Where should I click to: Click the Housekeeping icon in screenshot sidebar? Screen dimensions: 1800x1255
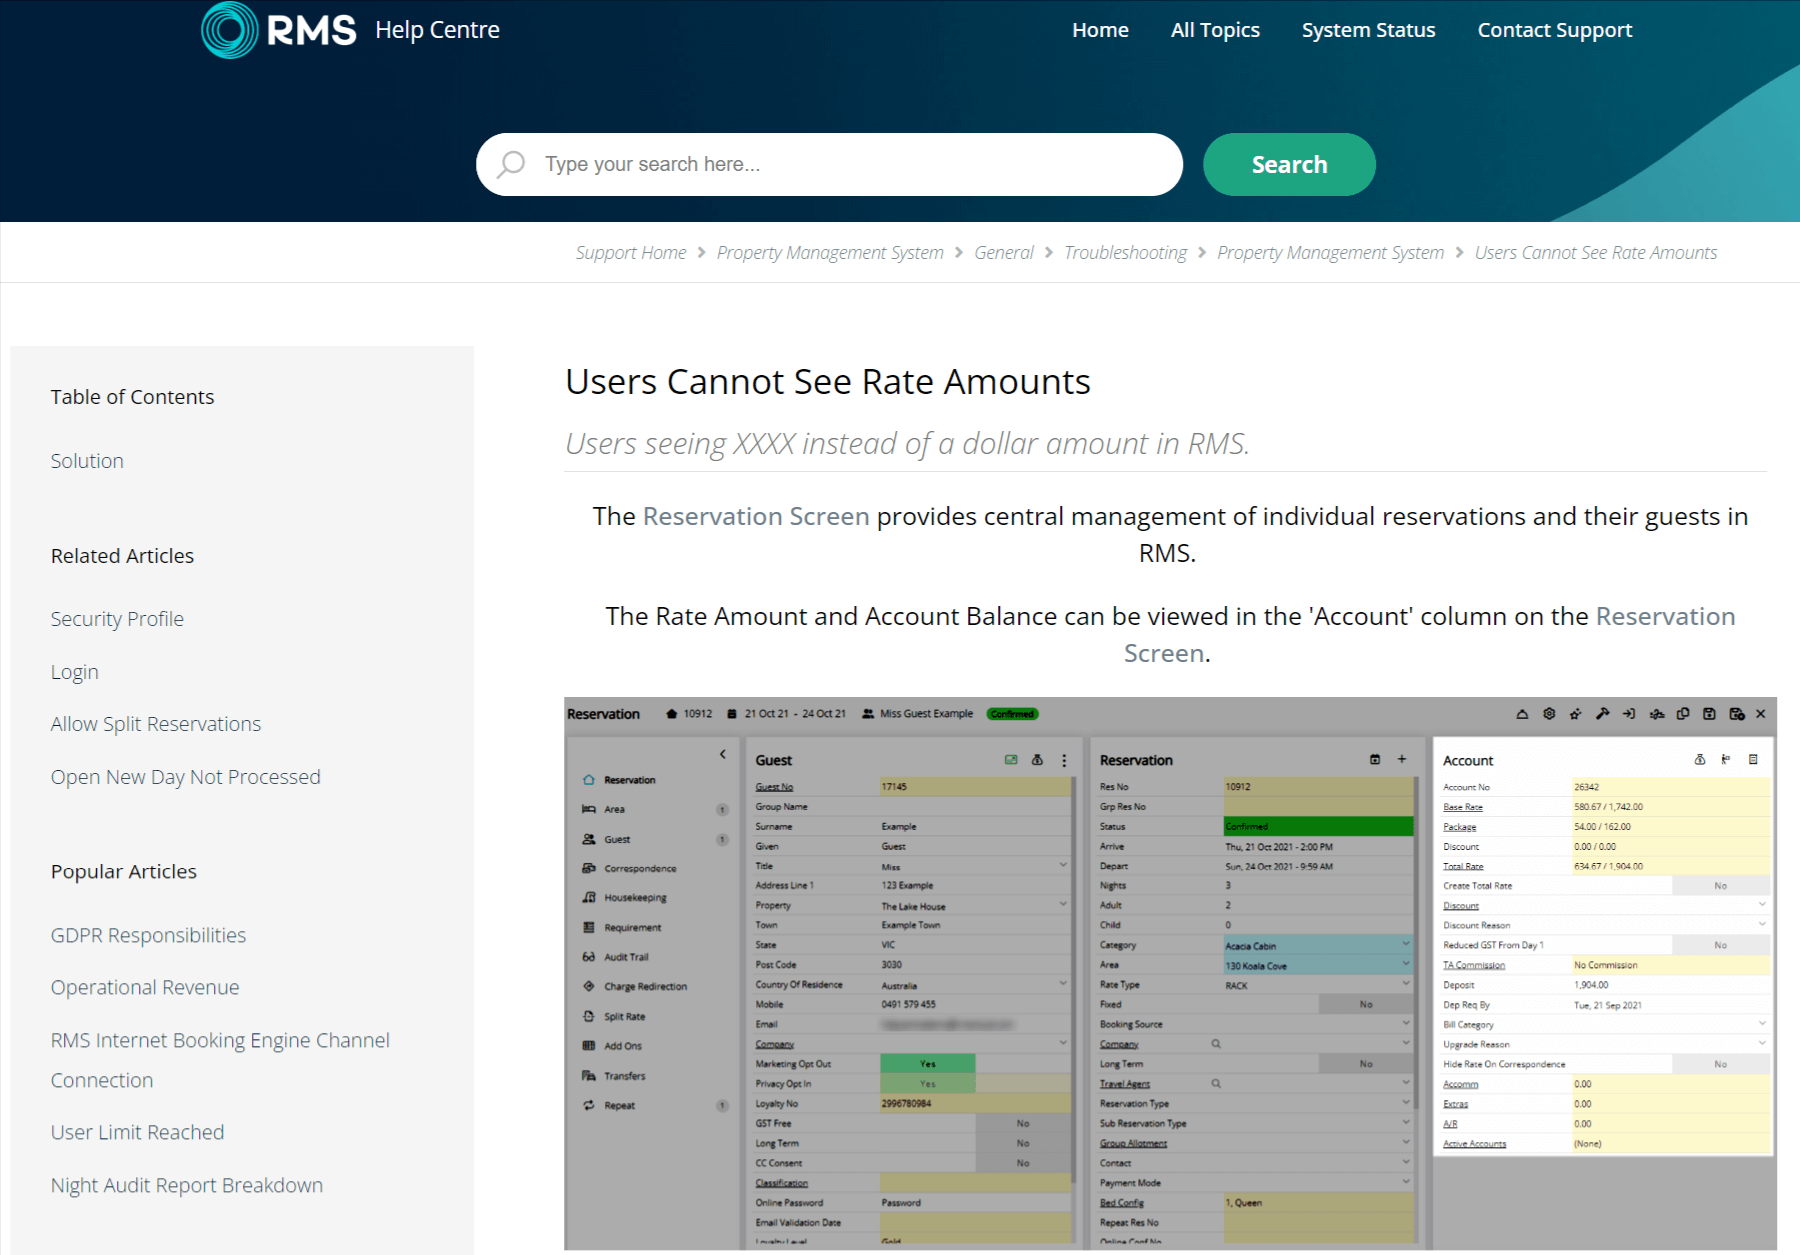point(589,898)
